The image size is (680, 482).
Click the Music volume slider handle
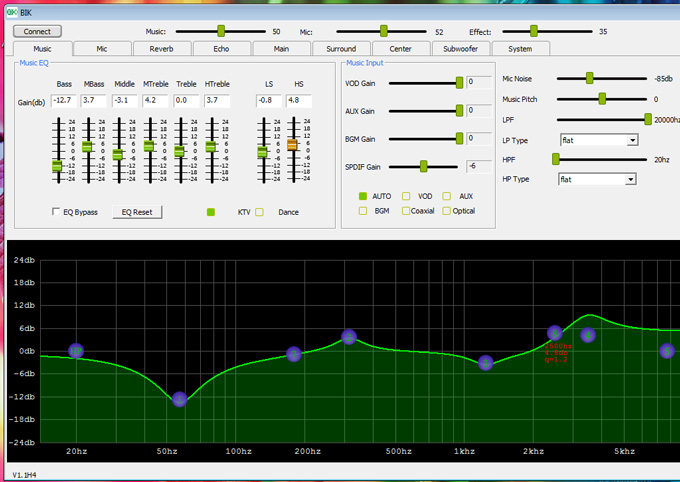pyautogui.click(x=221, y=31)
